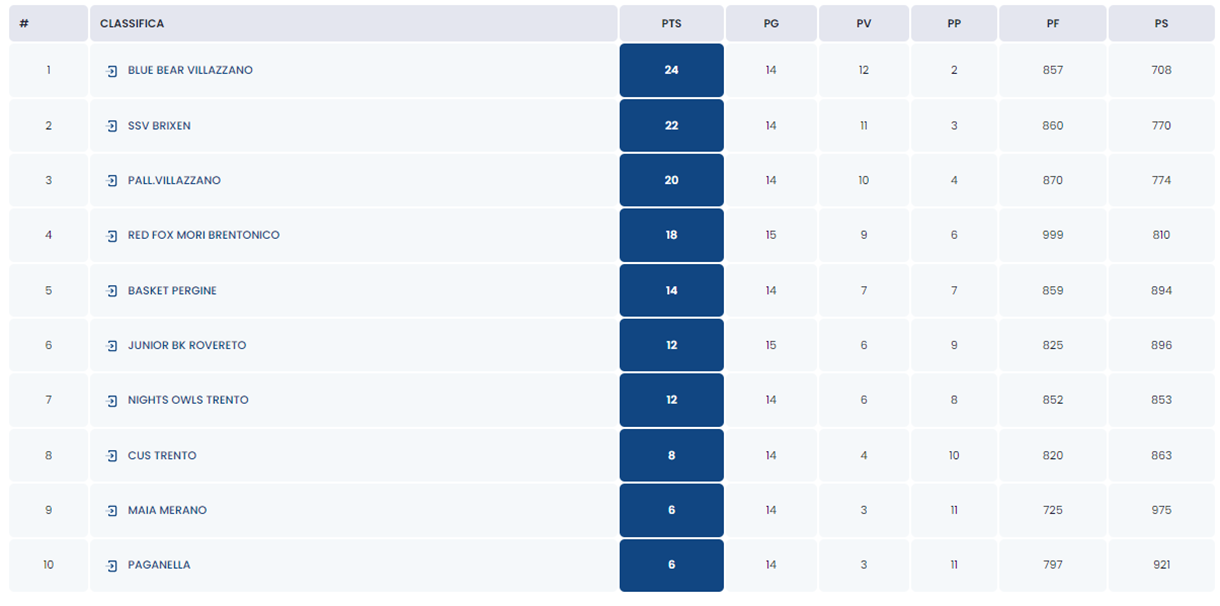
Task: Click the icon next to Junior BK Rovereto
Action: 112,346
